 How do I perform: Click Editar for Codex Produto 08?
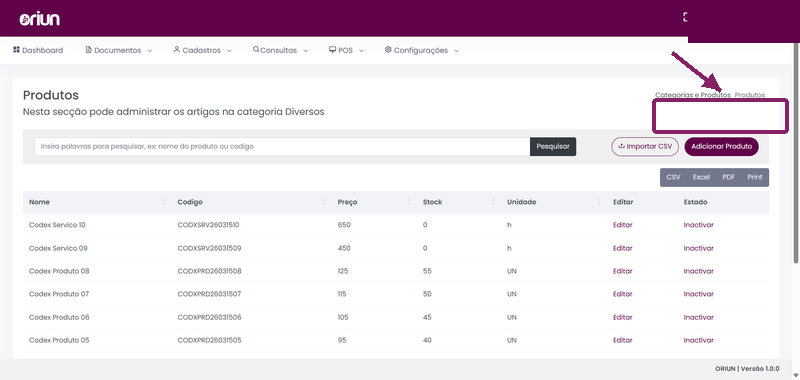(x=622, y=271)
